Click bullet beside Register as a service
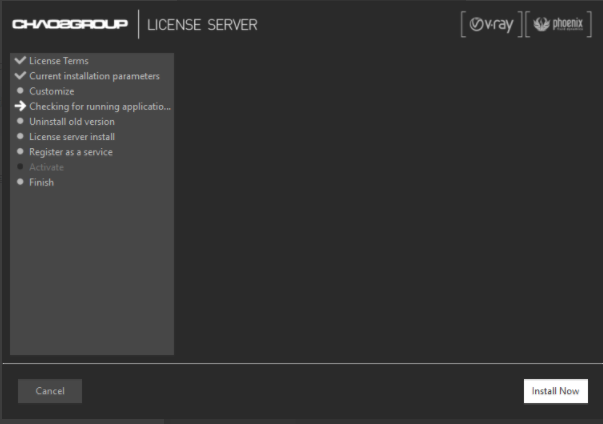603x424 pixels. point(20,151)
